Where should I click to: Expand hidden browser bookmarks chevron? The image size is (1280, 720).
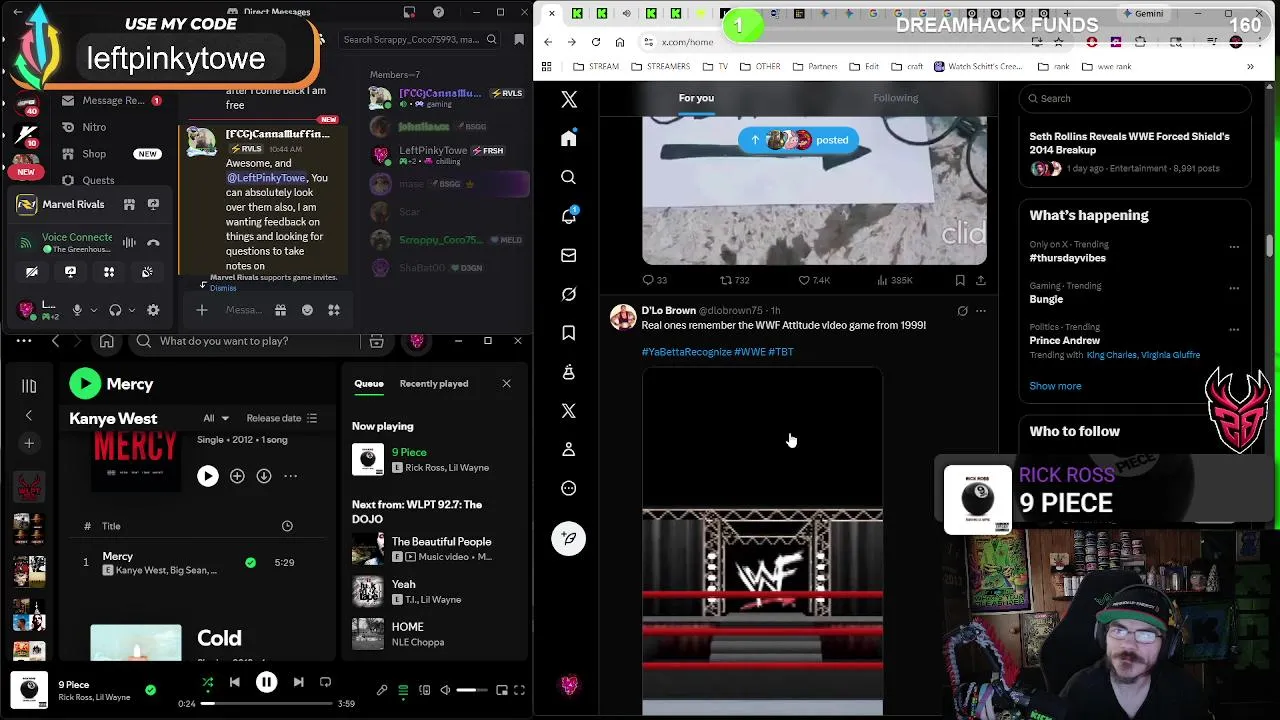[x=1250, y=67]
